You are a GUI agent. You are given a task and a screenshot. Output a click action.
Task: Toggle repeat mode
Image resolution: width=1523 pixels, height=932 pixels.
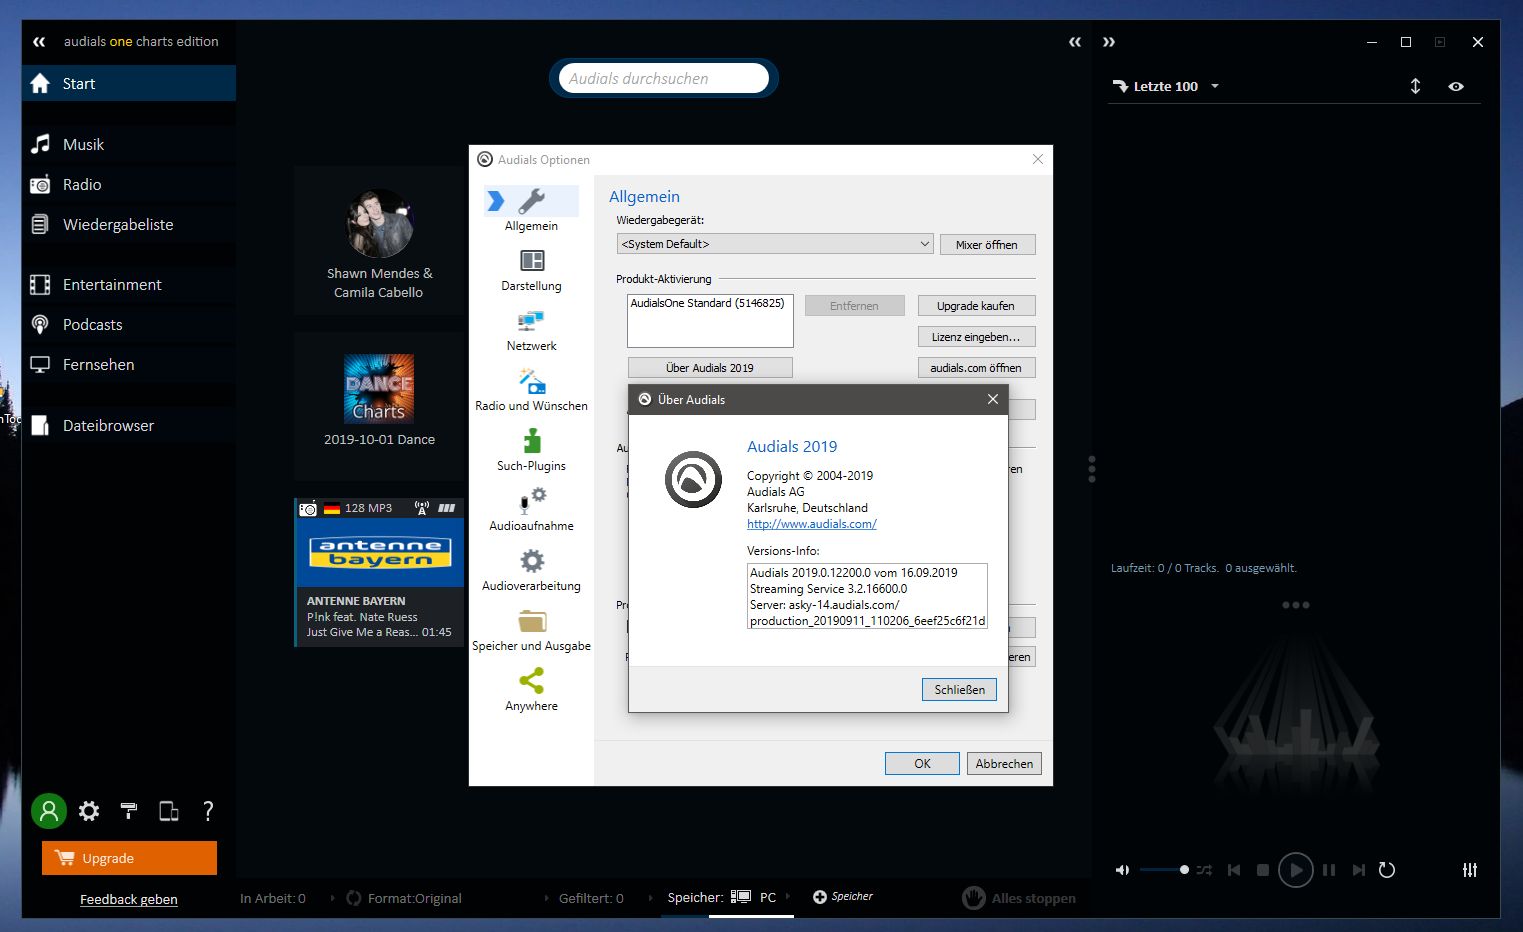1387,870
